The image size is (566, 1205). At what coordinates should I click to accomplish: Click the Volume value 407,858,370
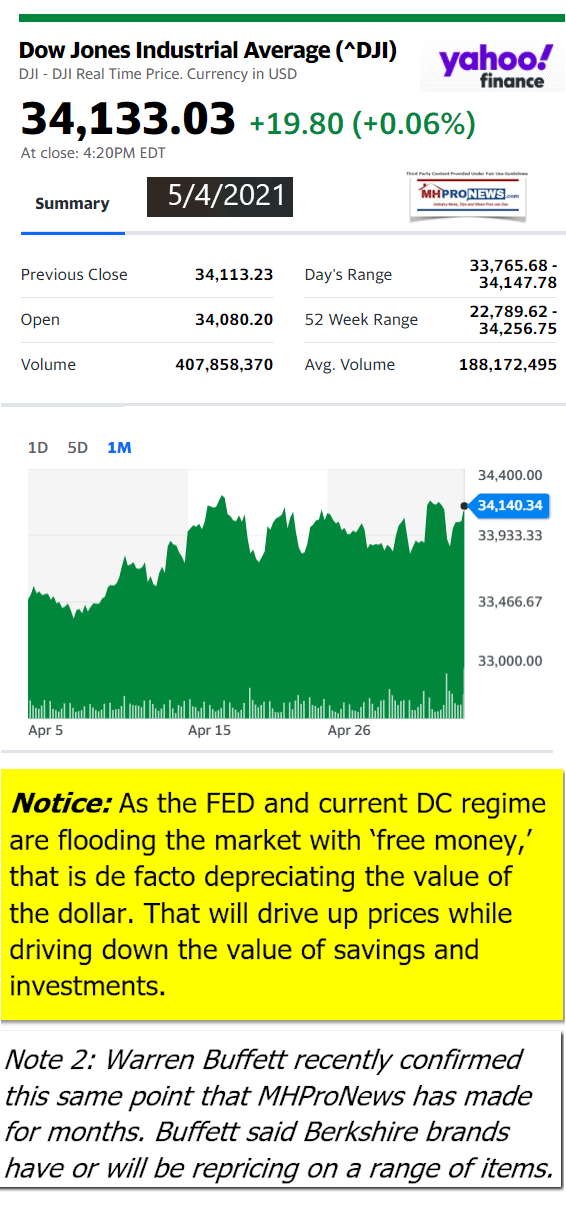coord(224,365)
